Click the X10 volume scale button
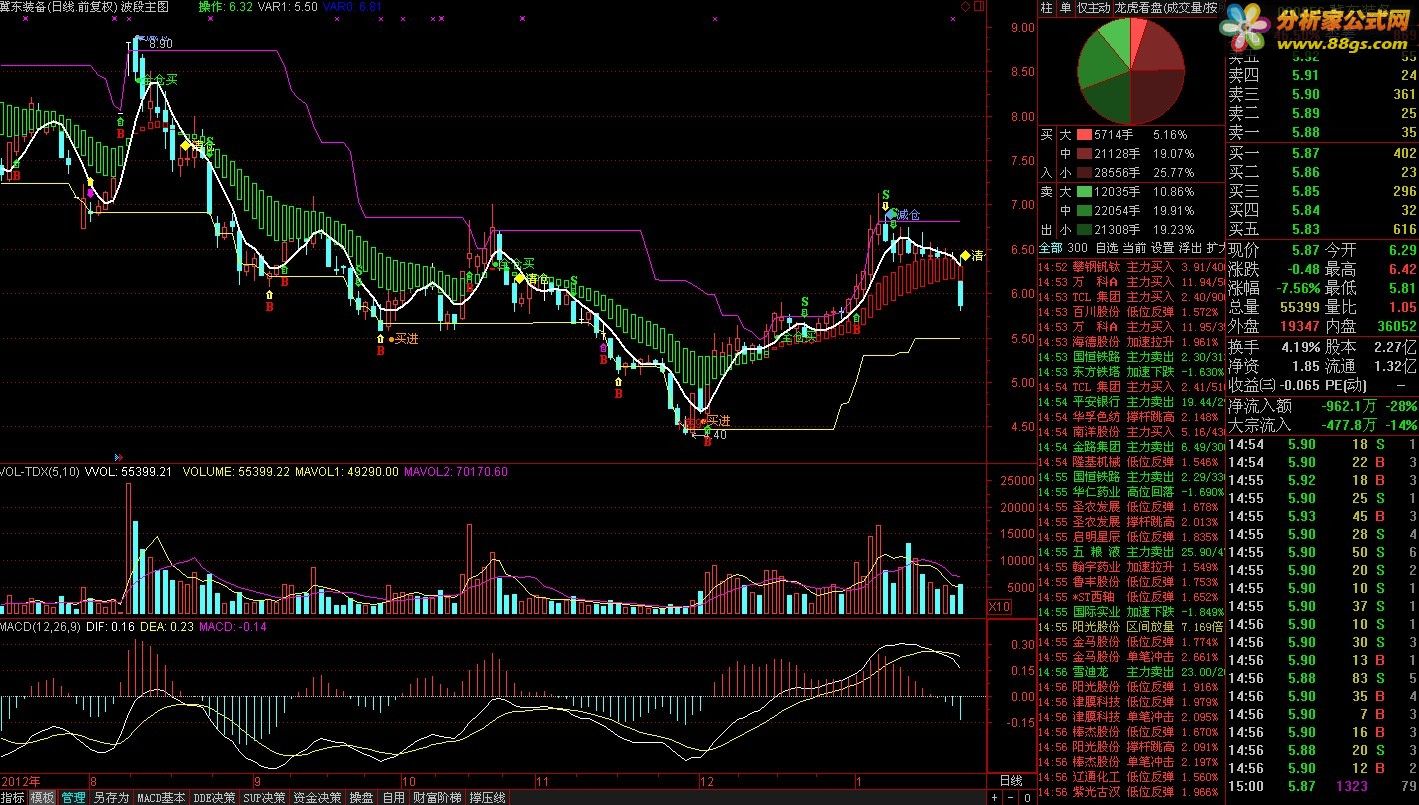 (x=999, y=607)
